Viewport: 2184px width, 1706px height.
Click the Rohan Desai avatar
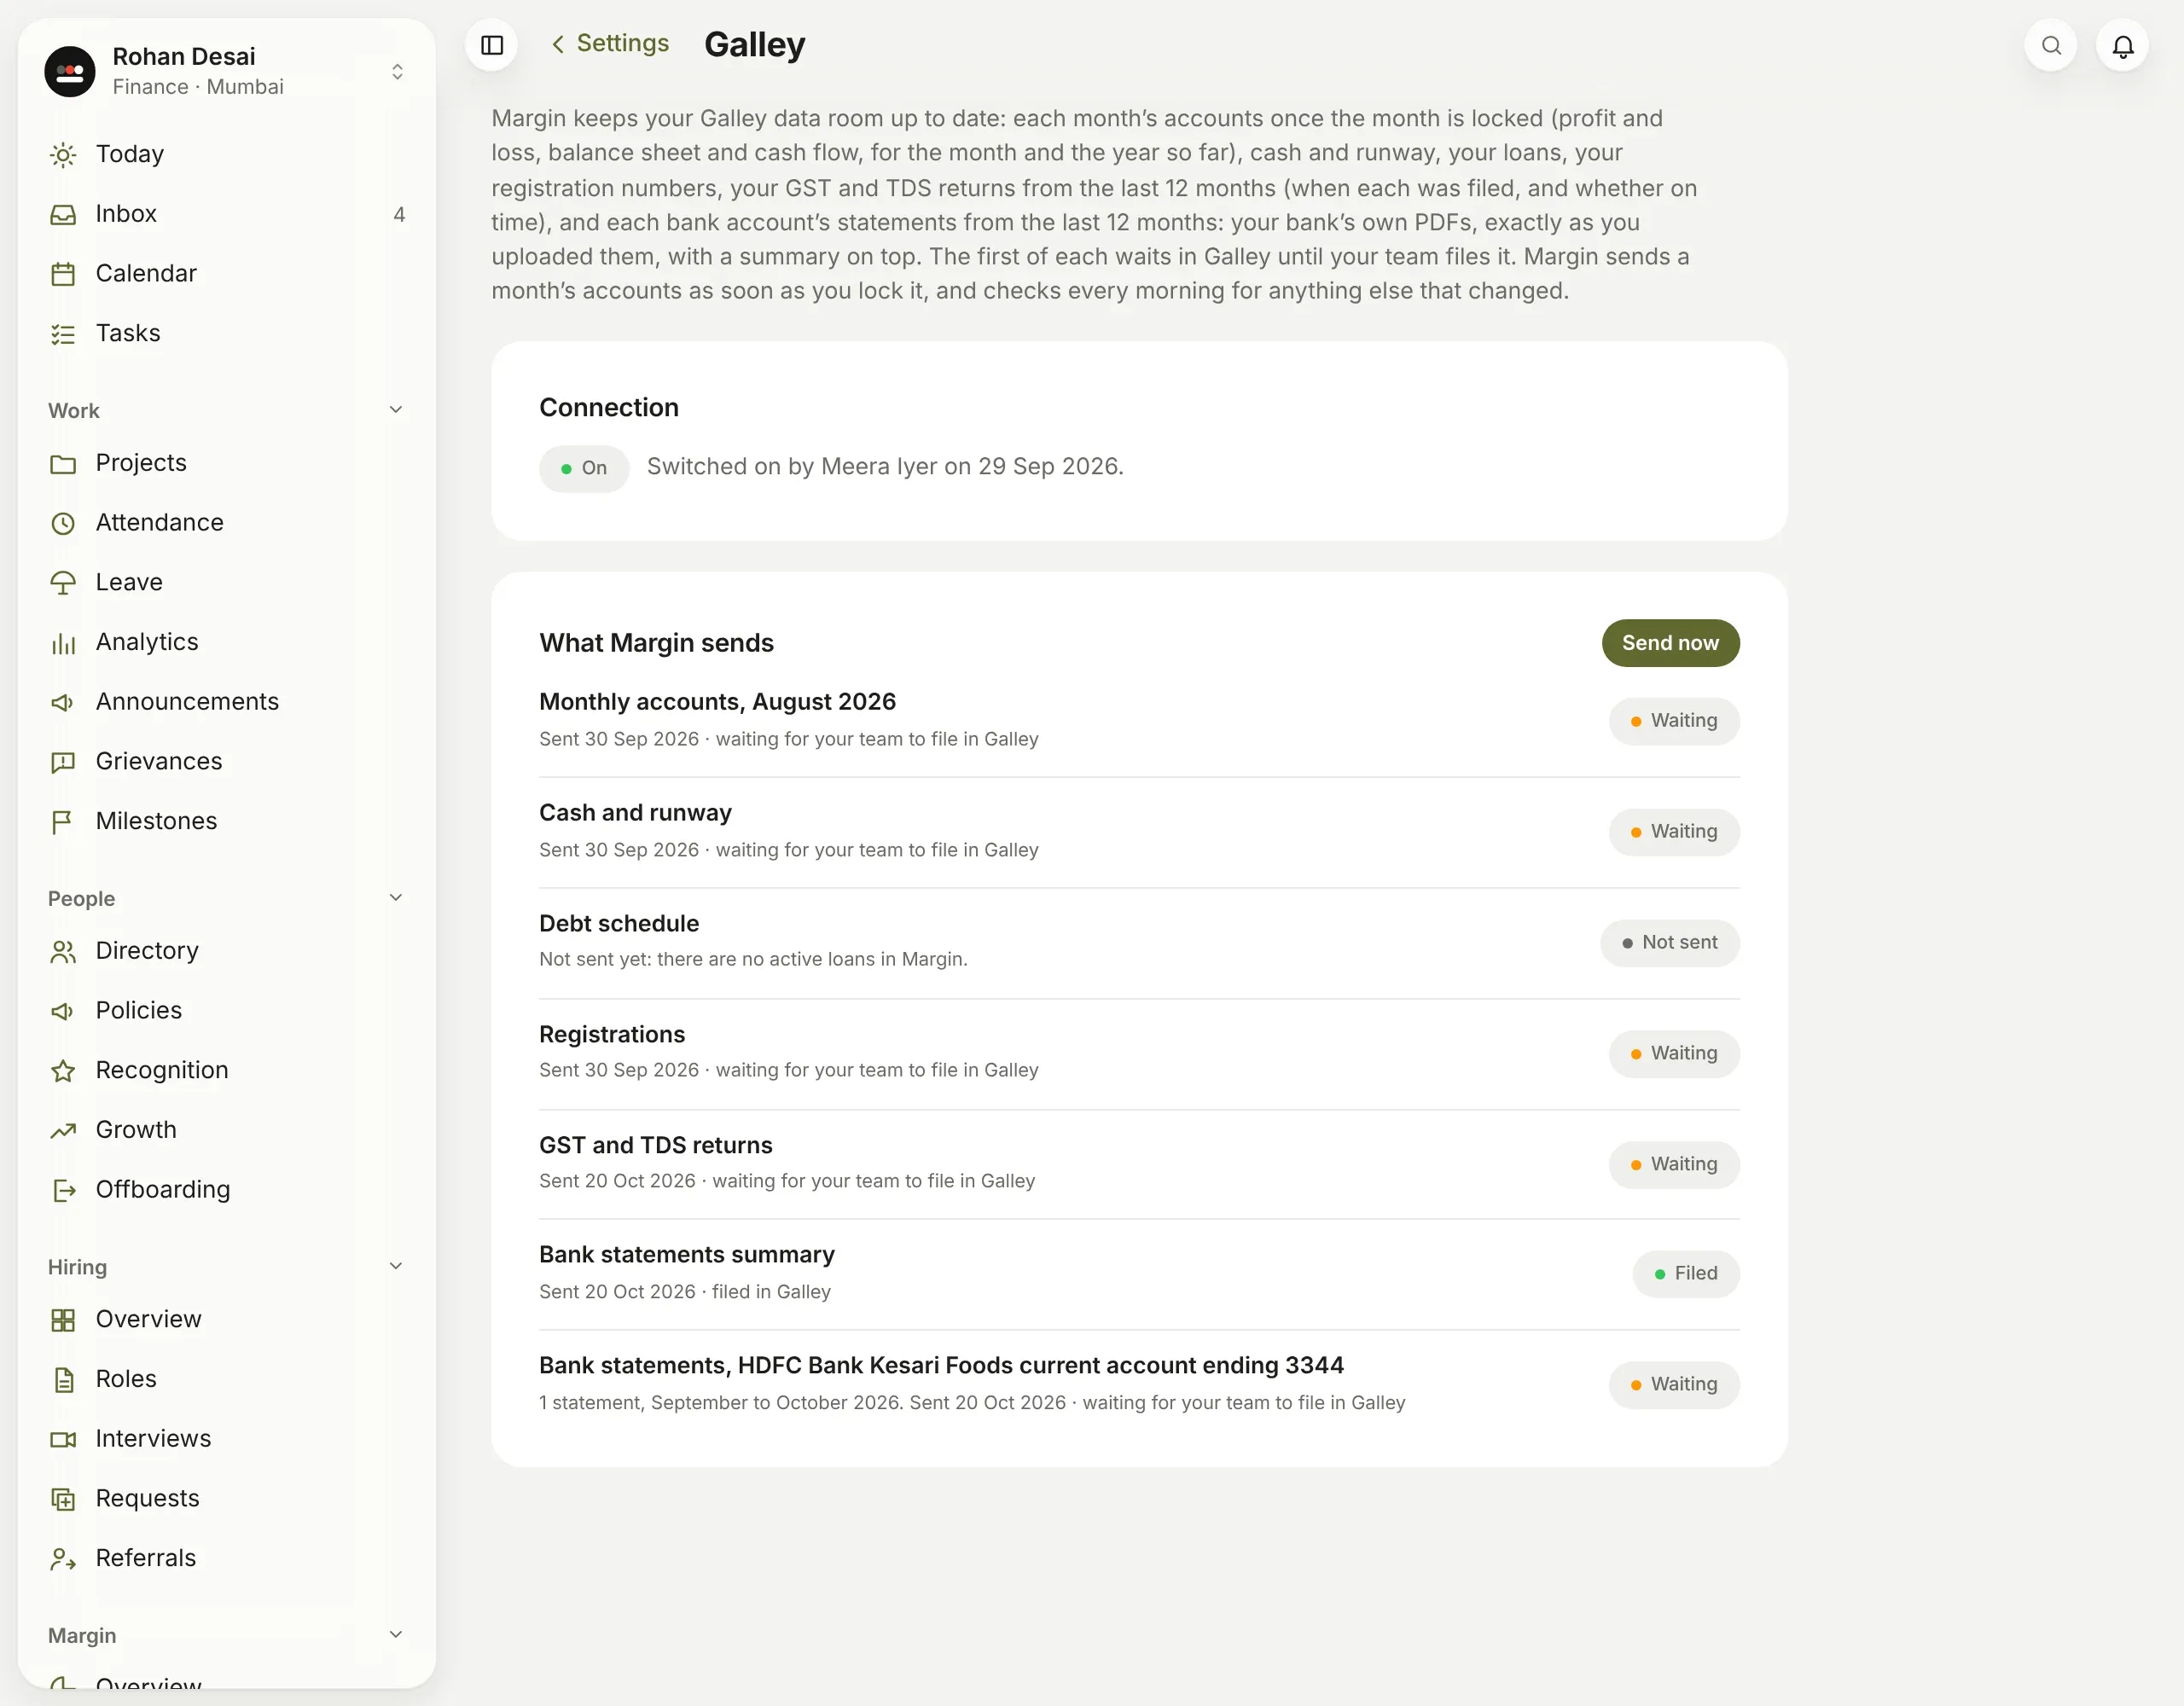70,72
